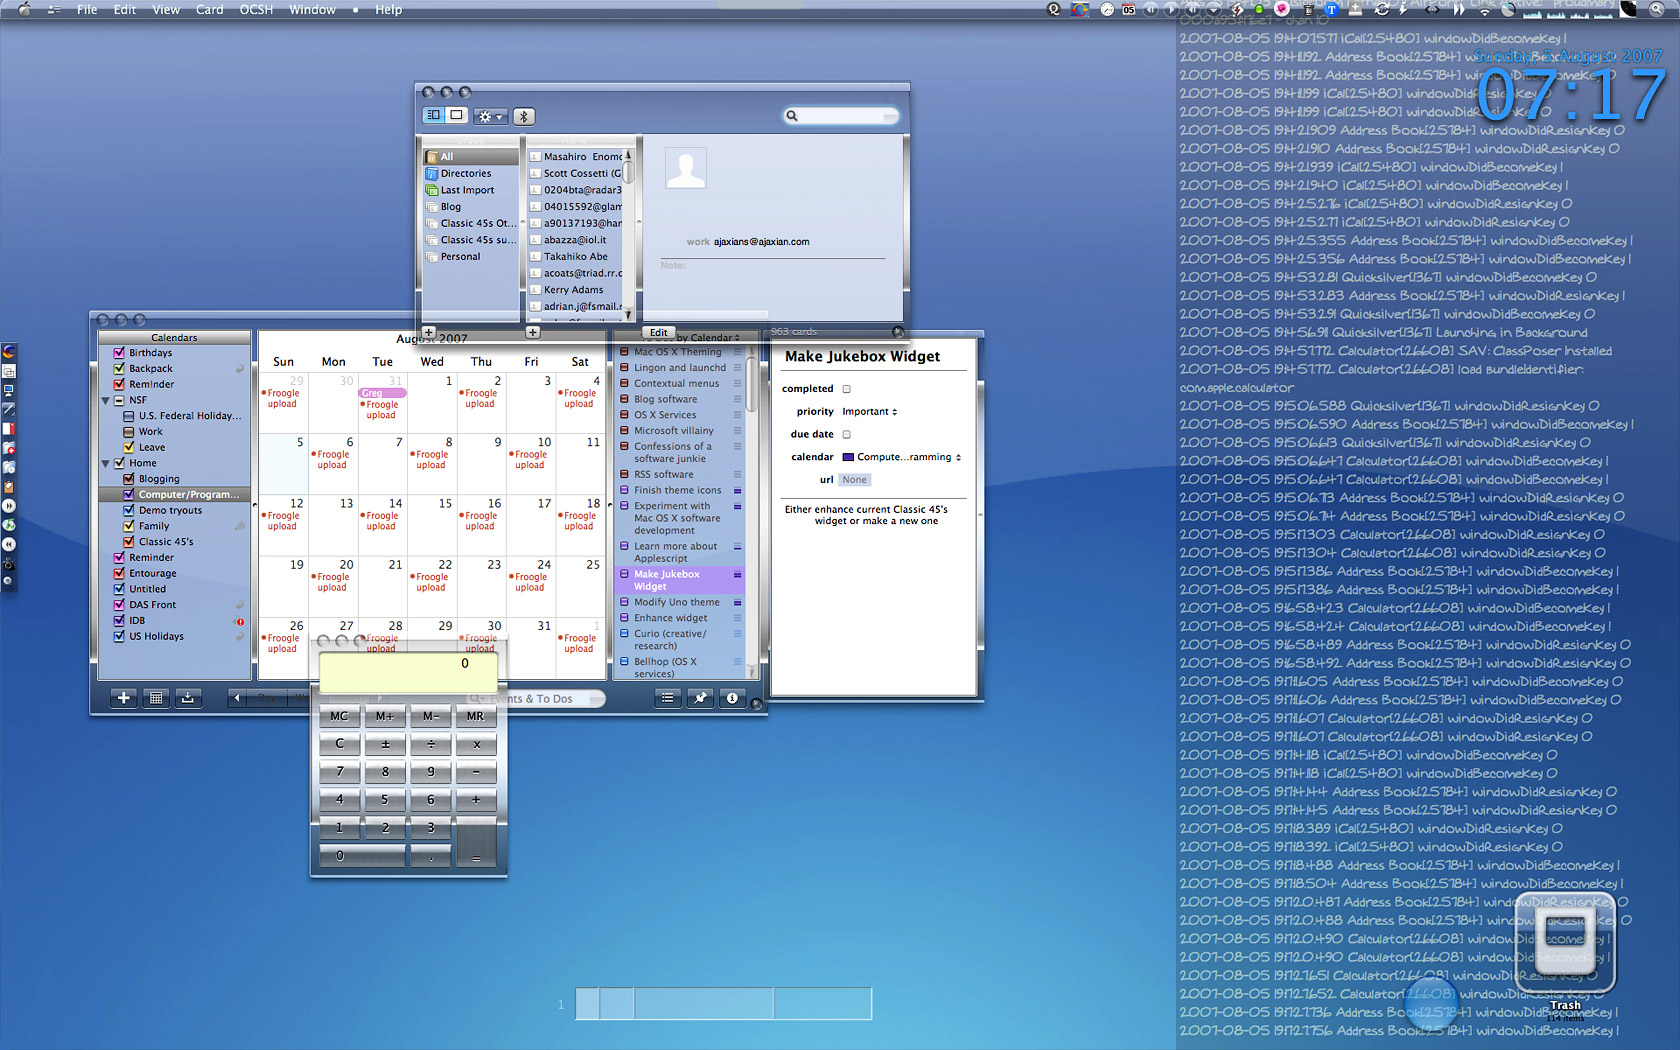The image size is (1680, 1050).
Task: Toggle the mini-month view in iCal
Action: 156,698
